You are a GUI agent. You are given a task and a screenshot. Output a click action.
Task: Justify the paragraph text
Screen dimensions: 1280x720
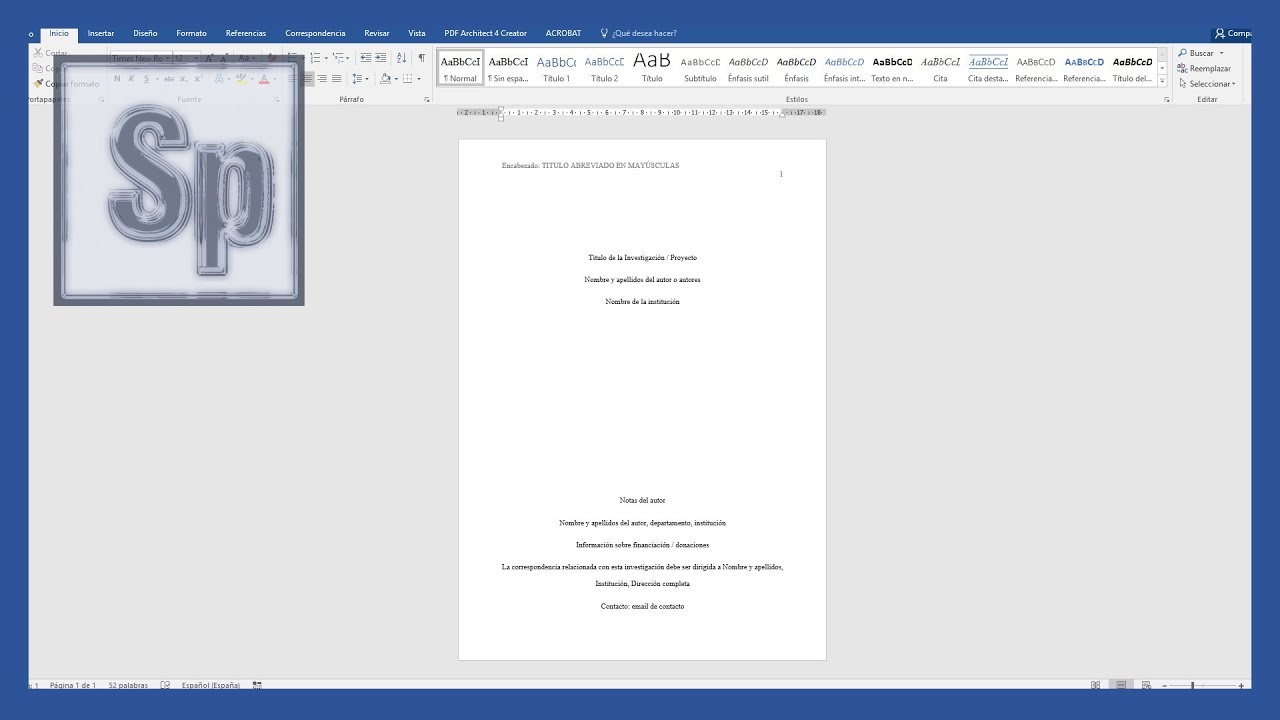(336, 78)
